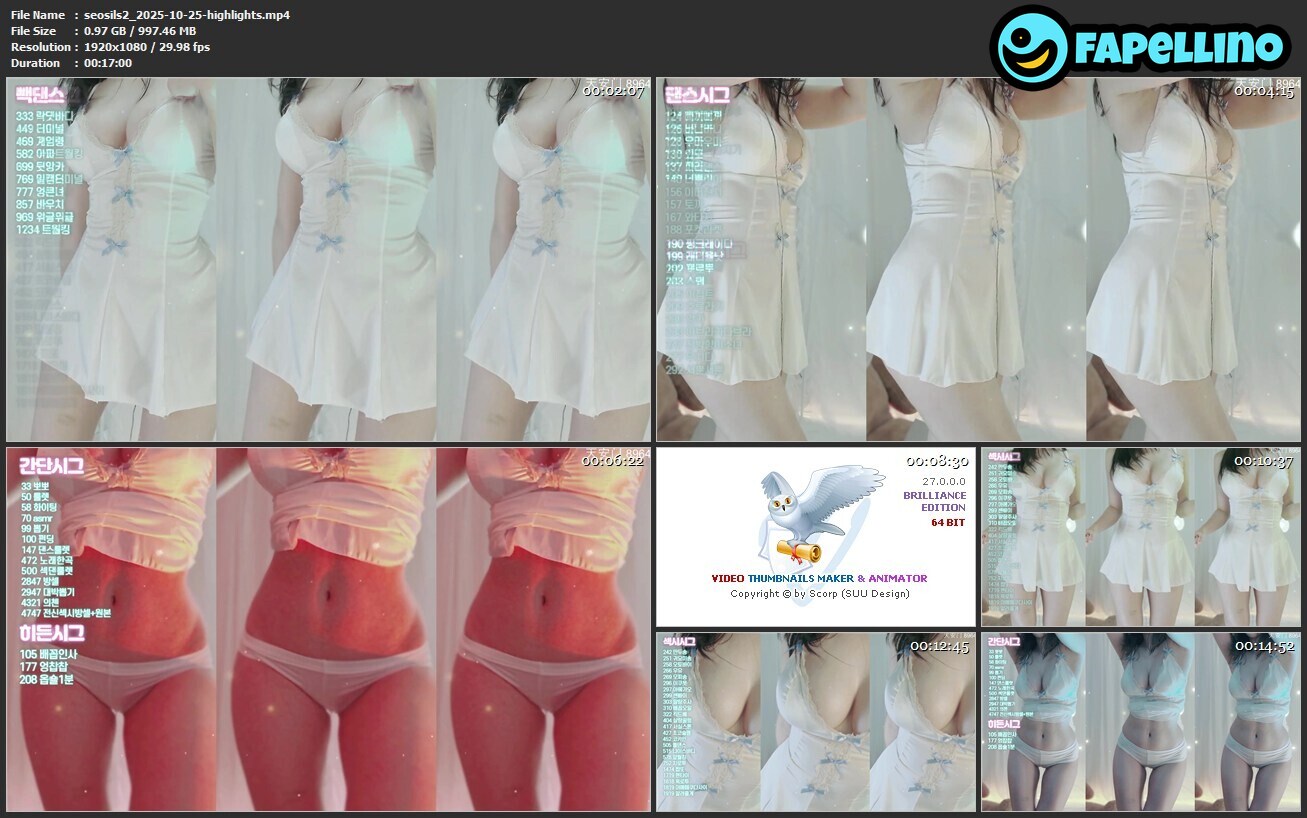Click the 27.0.0.0 version number
The image size is (1307, 818).
943,481
